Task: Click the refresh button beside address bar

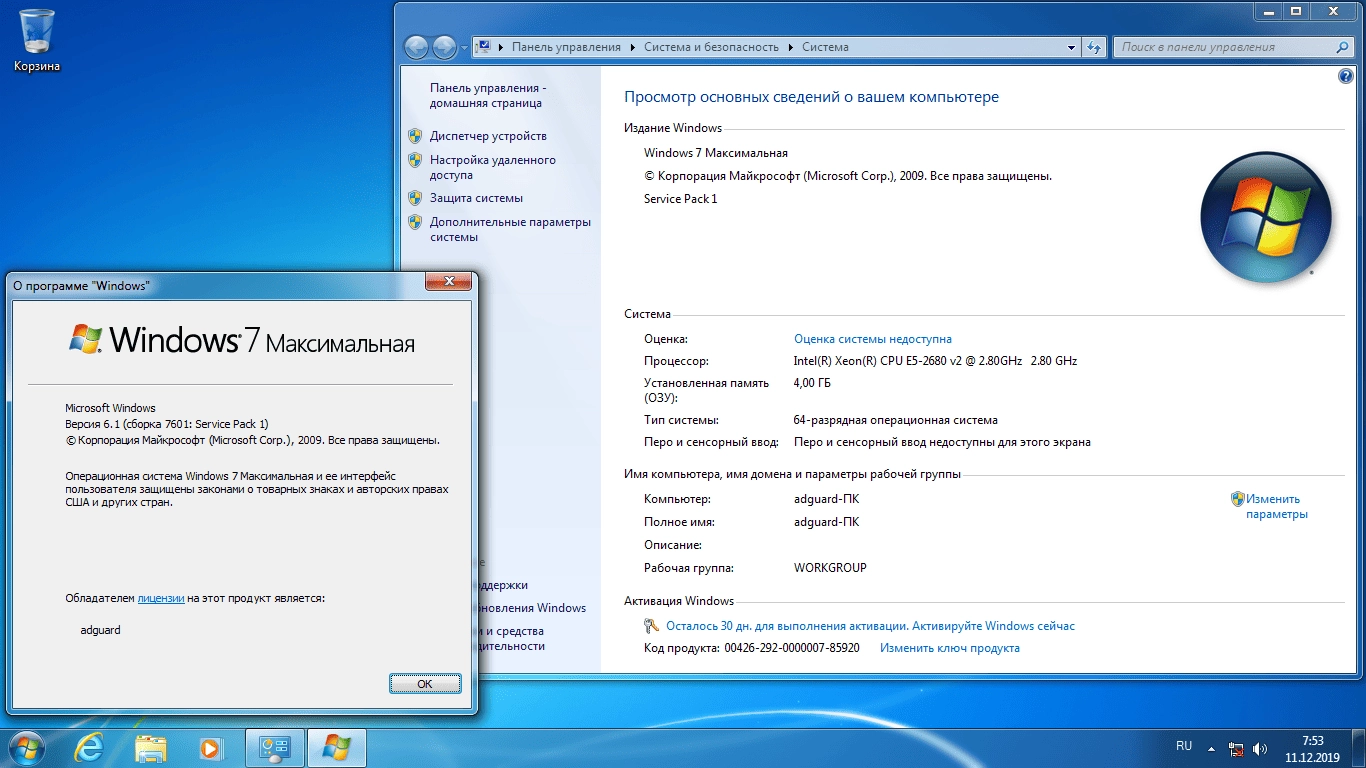Action: pyautogui.click(x=1094, y=47)
